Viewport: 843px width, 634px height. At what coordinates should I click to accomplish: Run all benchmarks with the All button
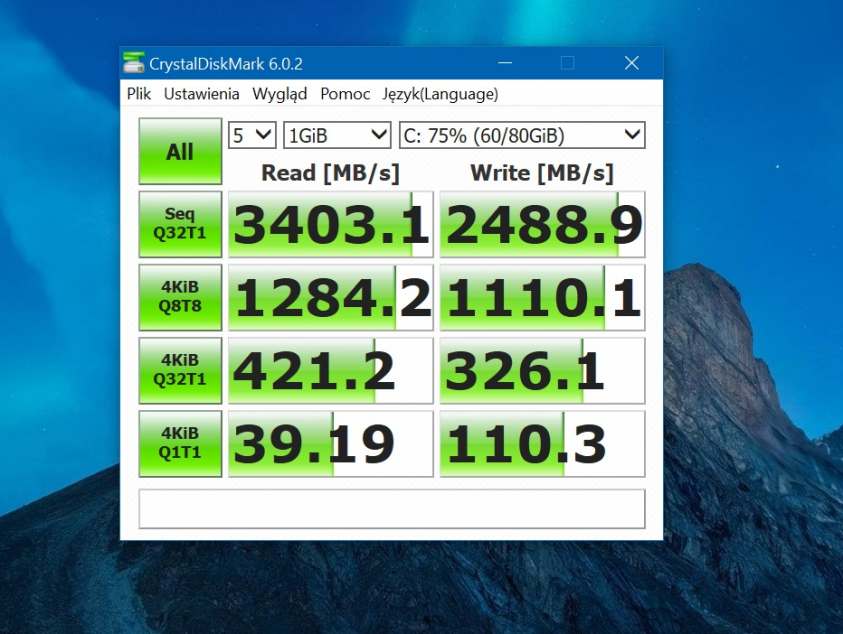click(x=179, y=151)
